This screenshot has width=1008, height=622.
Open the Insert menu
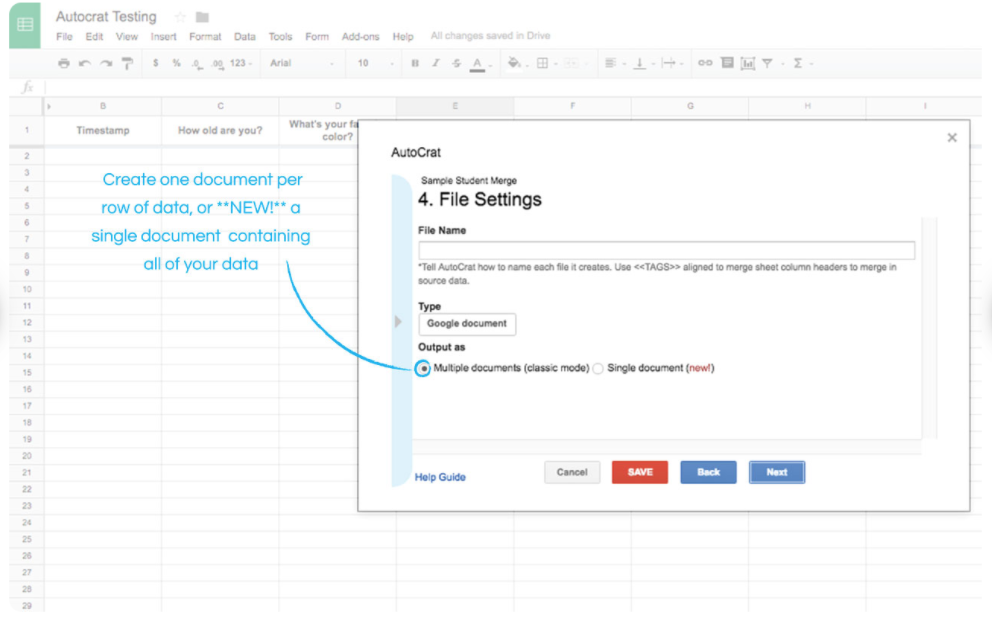pos(163,37)
